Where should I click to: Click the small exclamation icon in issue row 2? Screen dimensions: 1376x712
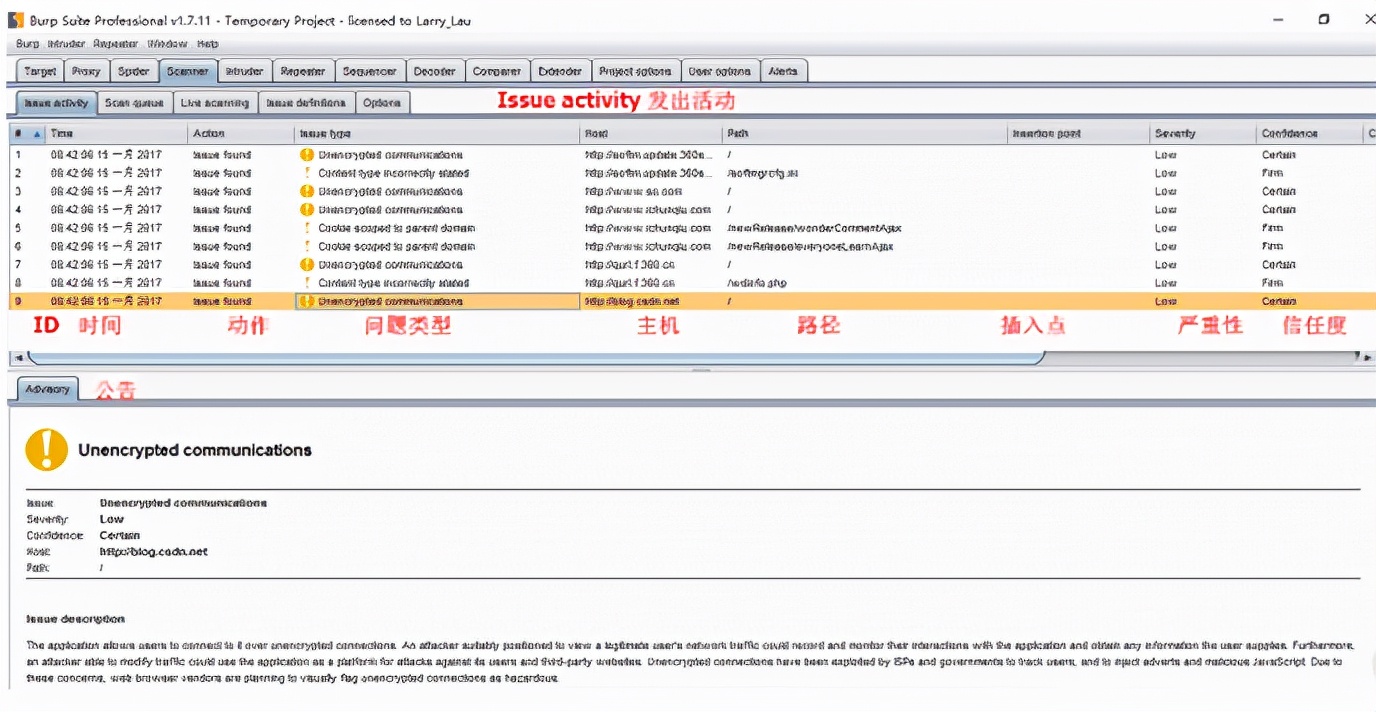(x=307, y=173)
